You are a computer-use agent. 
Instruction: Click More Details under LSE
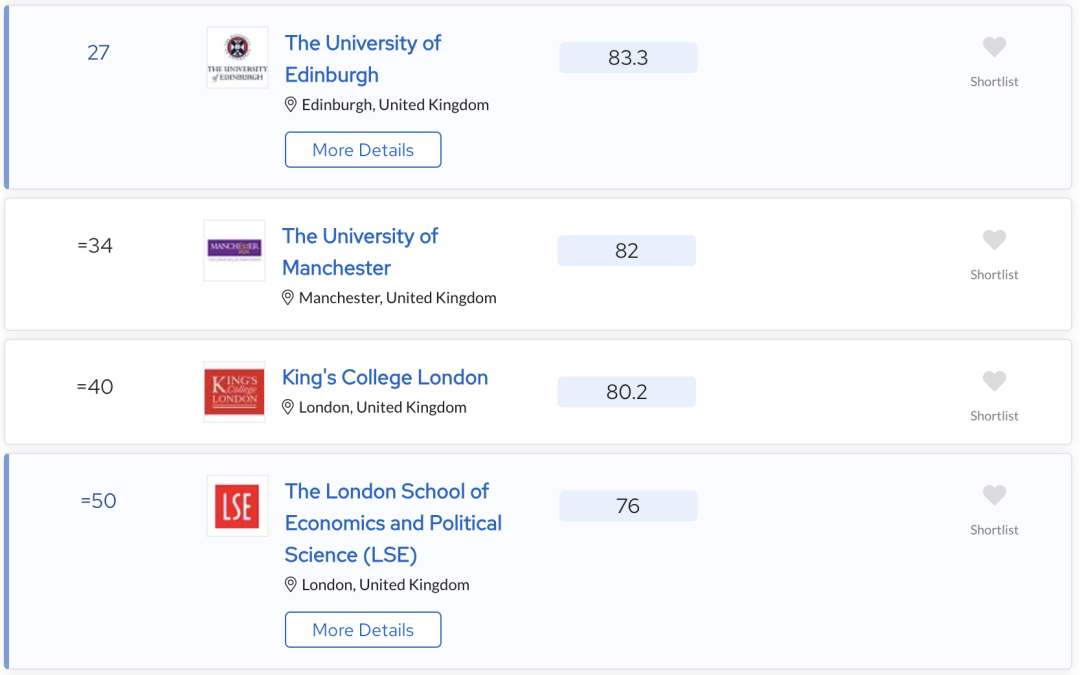coord(363,630)
